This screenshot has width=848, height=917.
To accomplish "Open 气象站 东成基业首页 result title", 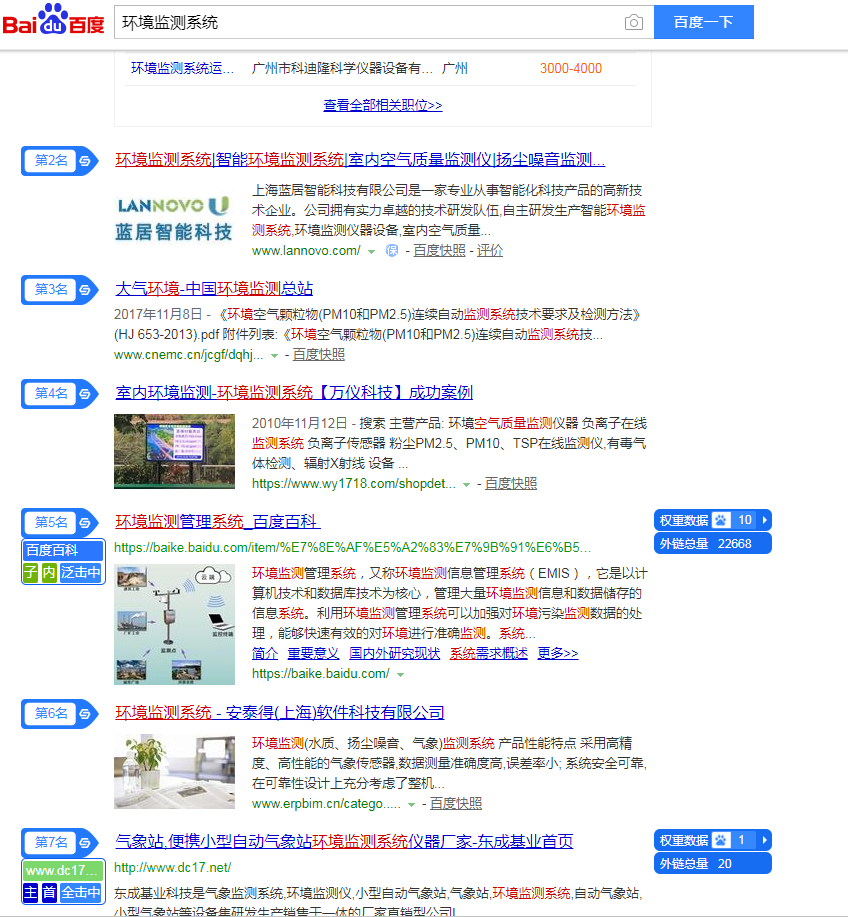I will (344, 841).
